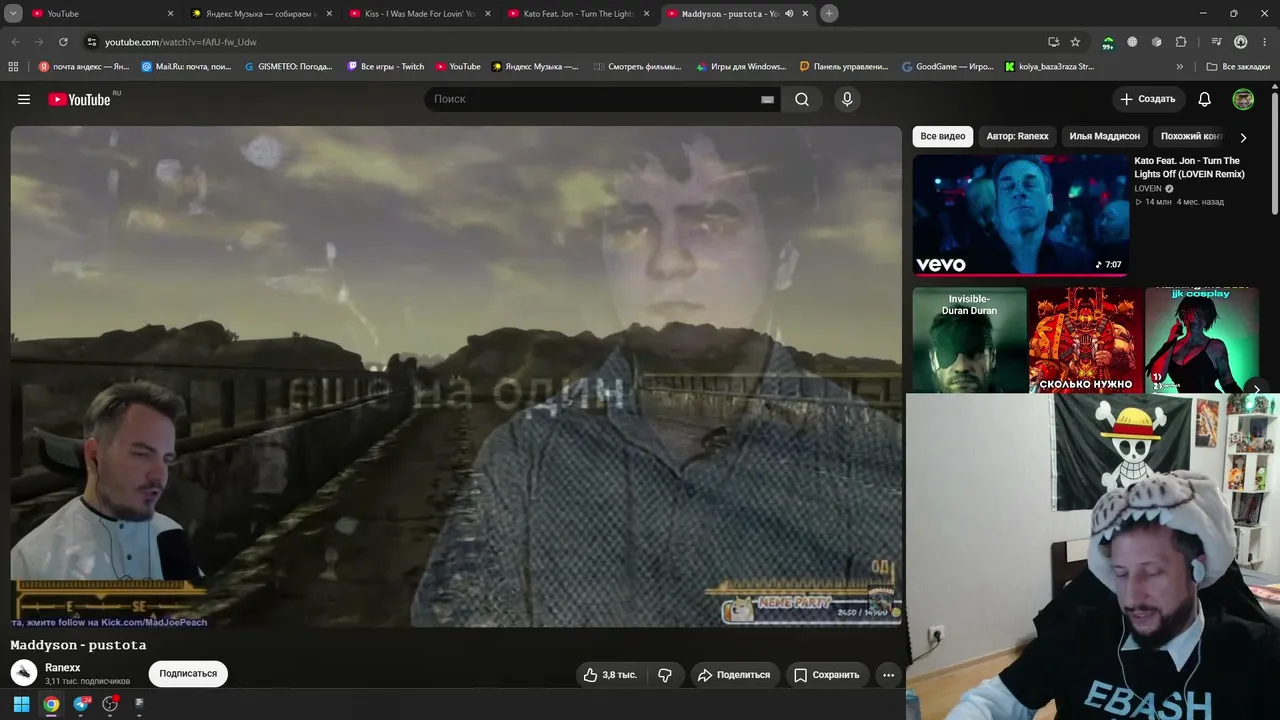View site information for youtube.com
Image resolution: width=1280 pixels, height=720 pixels.
tap(91, 42)
